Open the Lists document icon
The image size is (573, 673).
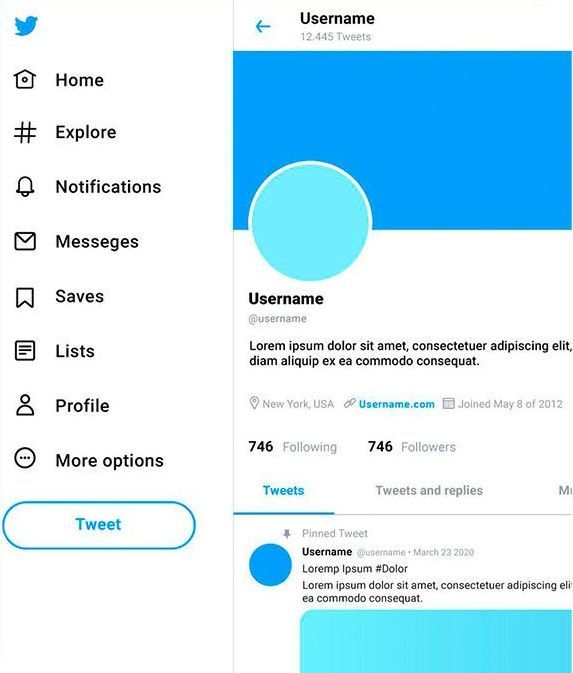(25, 351)
